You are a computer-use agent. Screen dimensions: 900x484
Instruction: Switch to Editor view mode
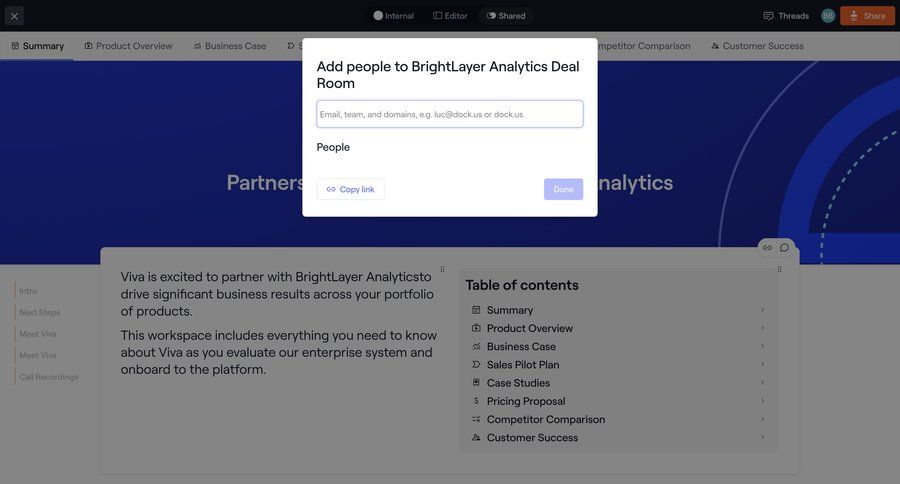tap(450, 16)
